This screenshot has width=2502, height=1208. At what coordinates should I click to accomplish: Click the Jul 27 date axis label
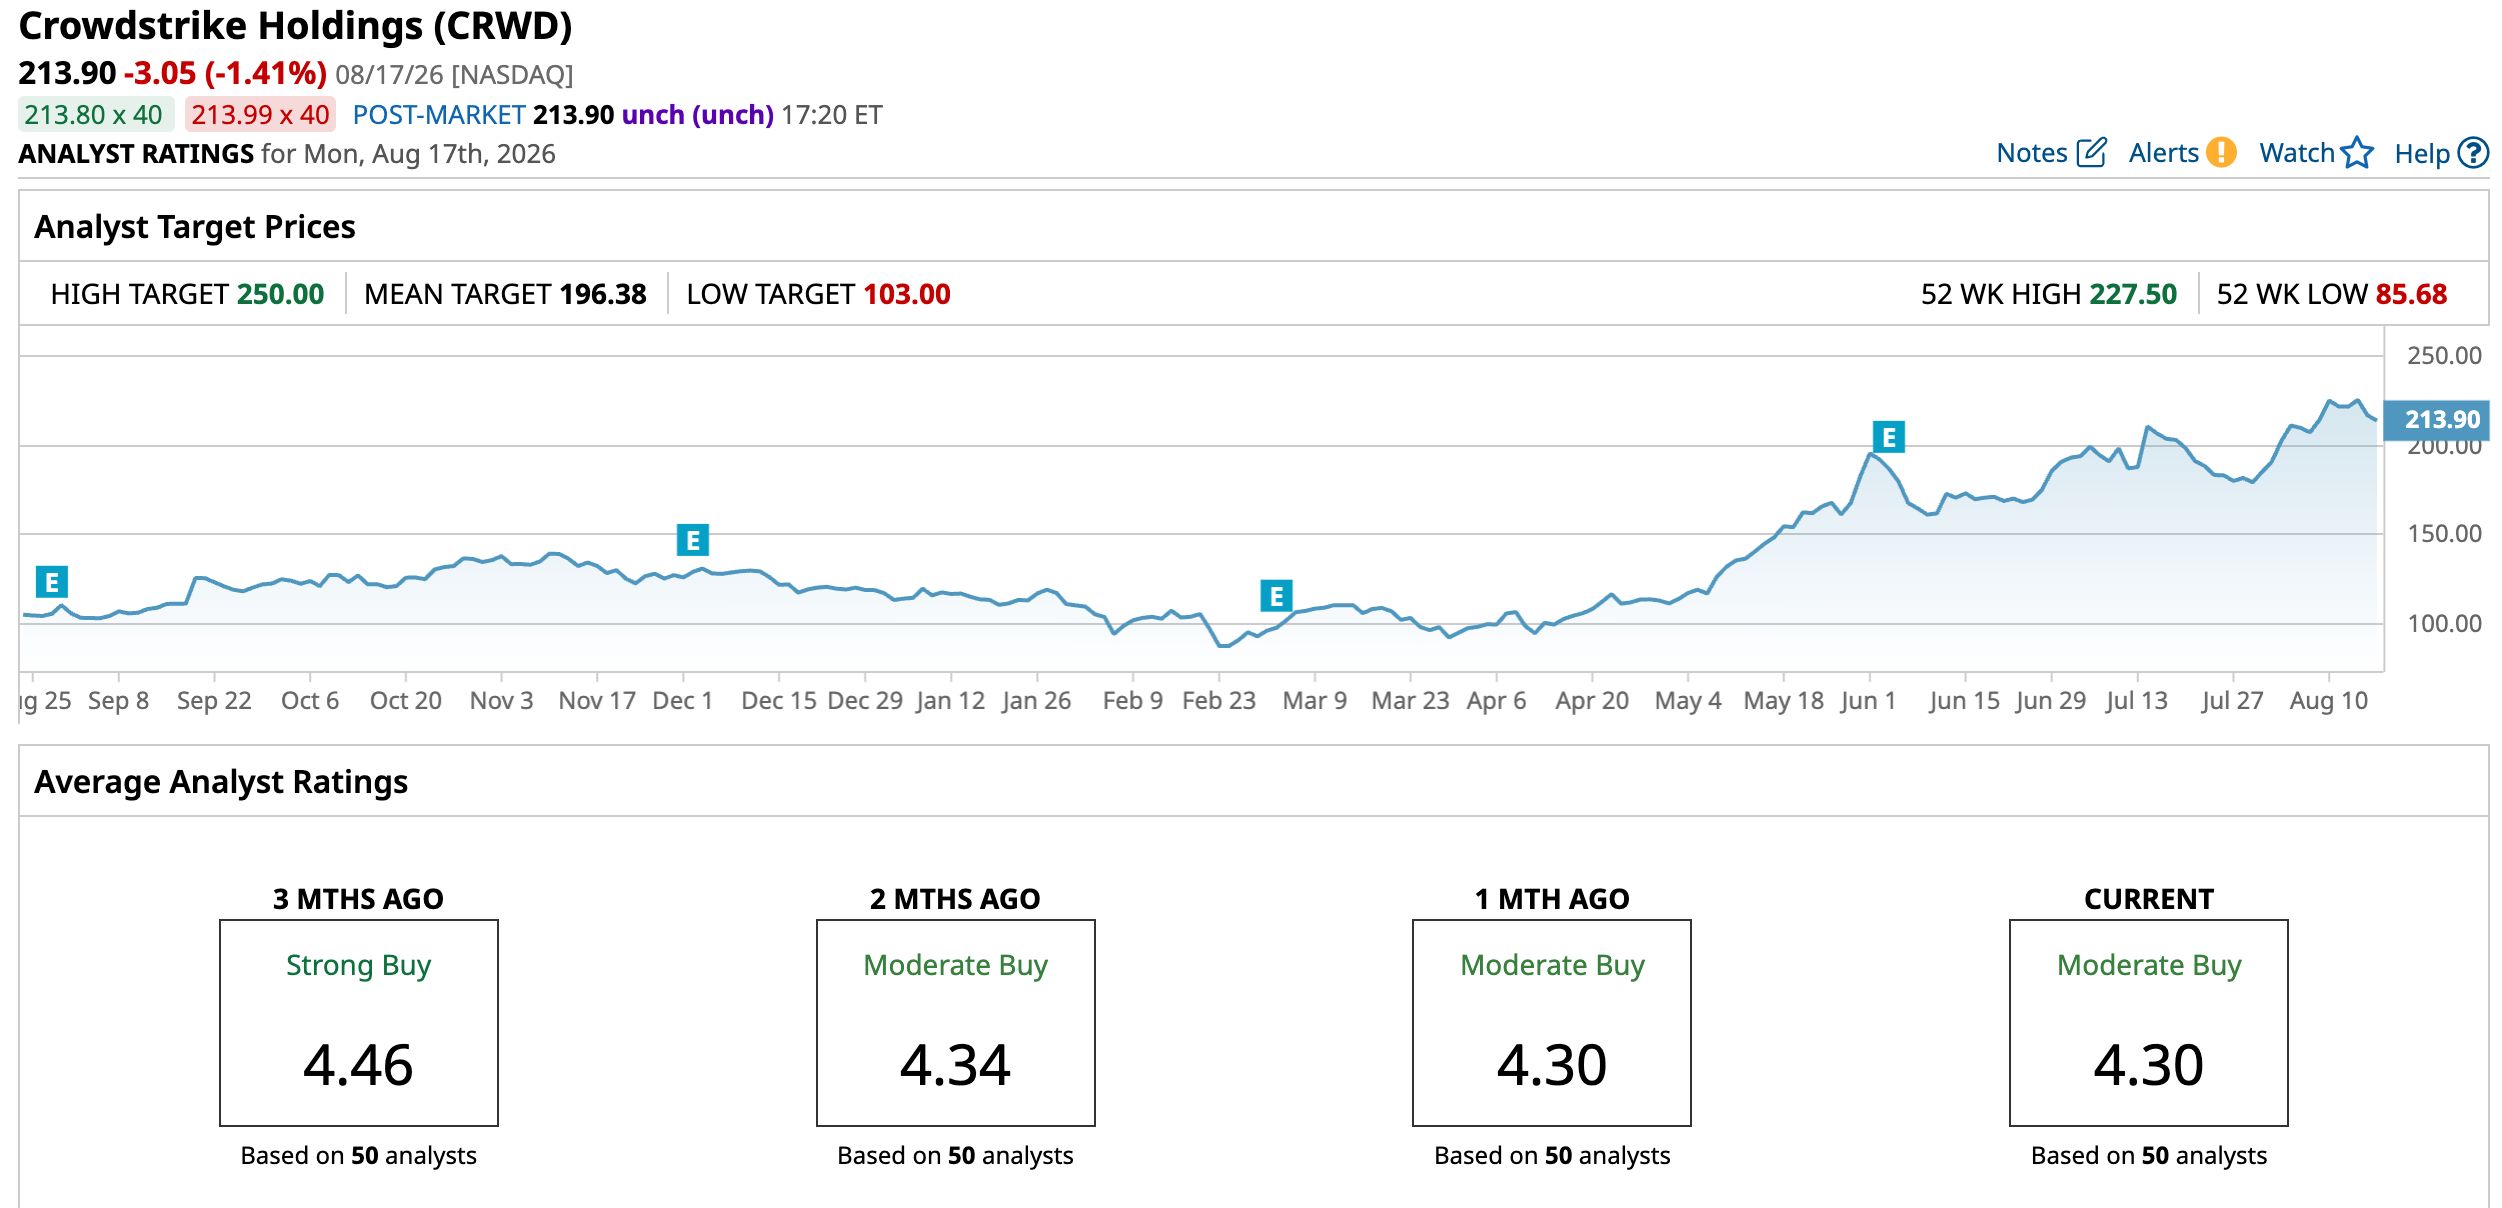pos(2232,701)
